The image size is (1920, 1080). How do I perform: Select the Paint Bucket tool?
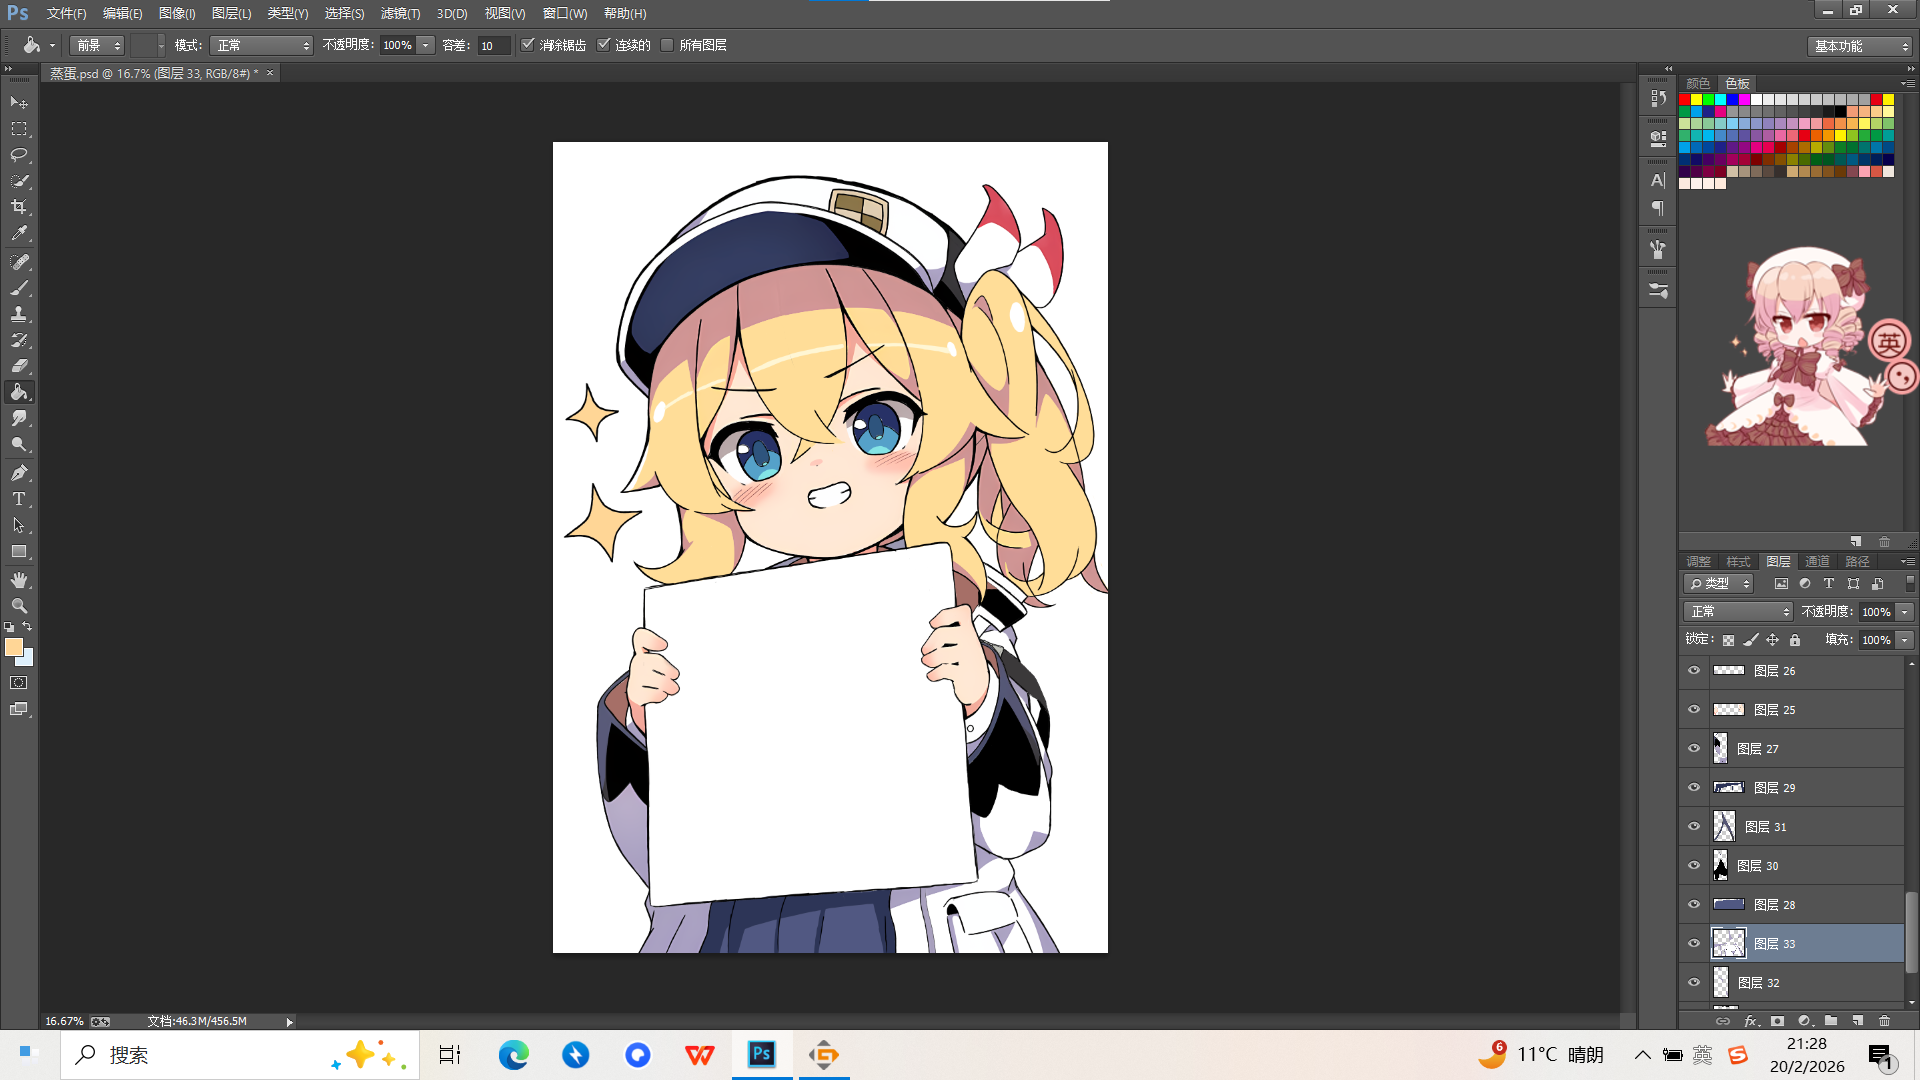19,392
